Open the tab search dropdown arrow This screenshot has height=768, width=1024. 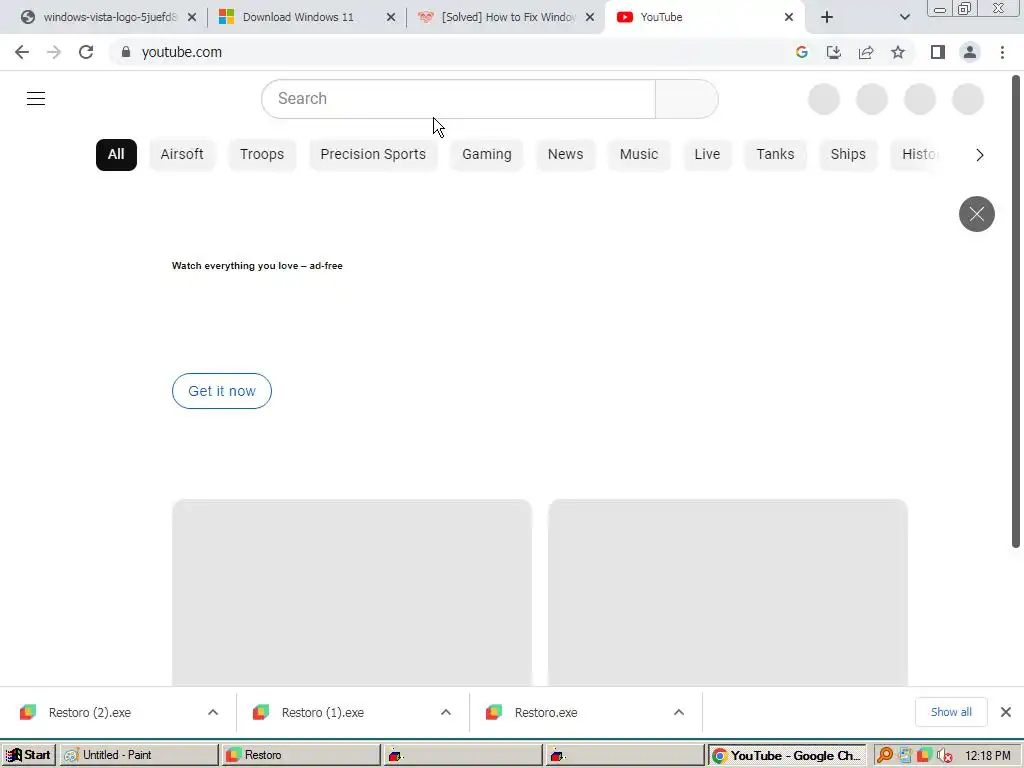pos(904,17)
